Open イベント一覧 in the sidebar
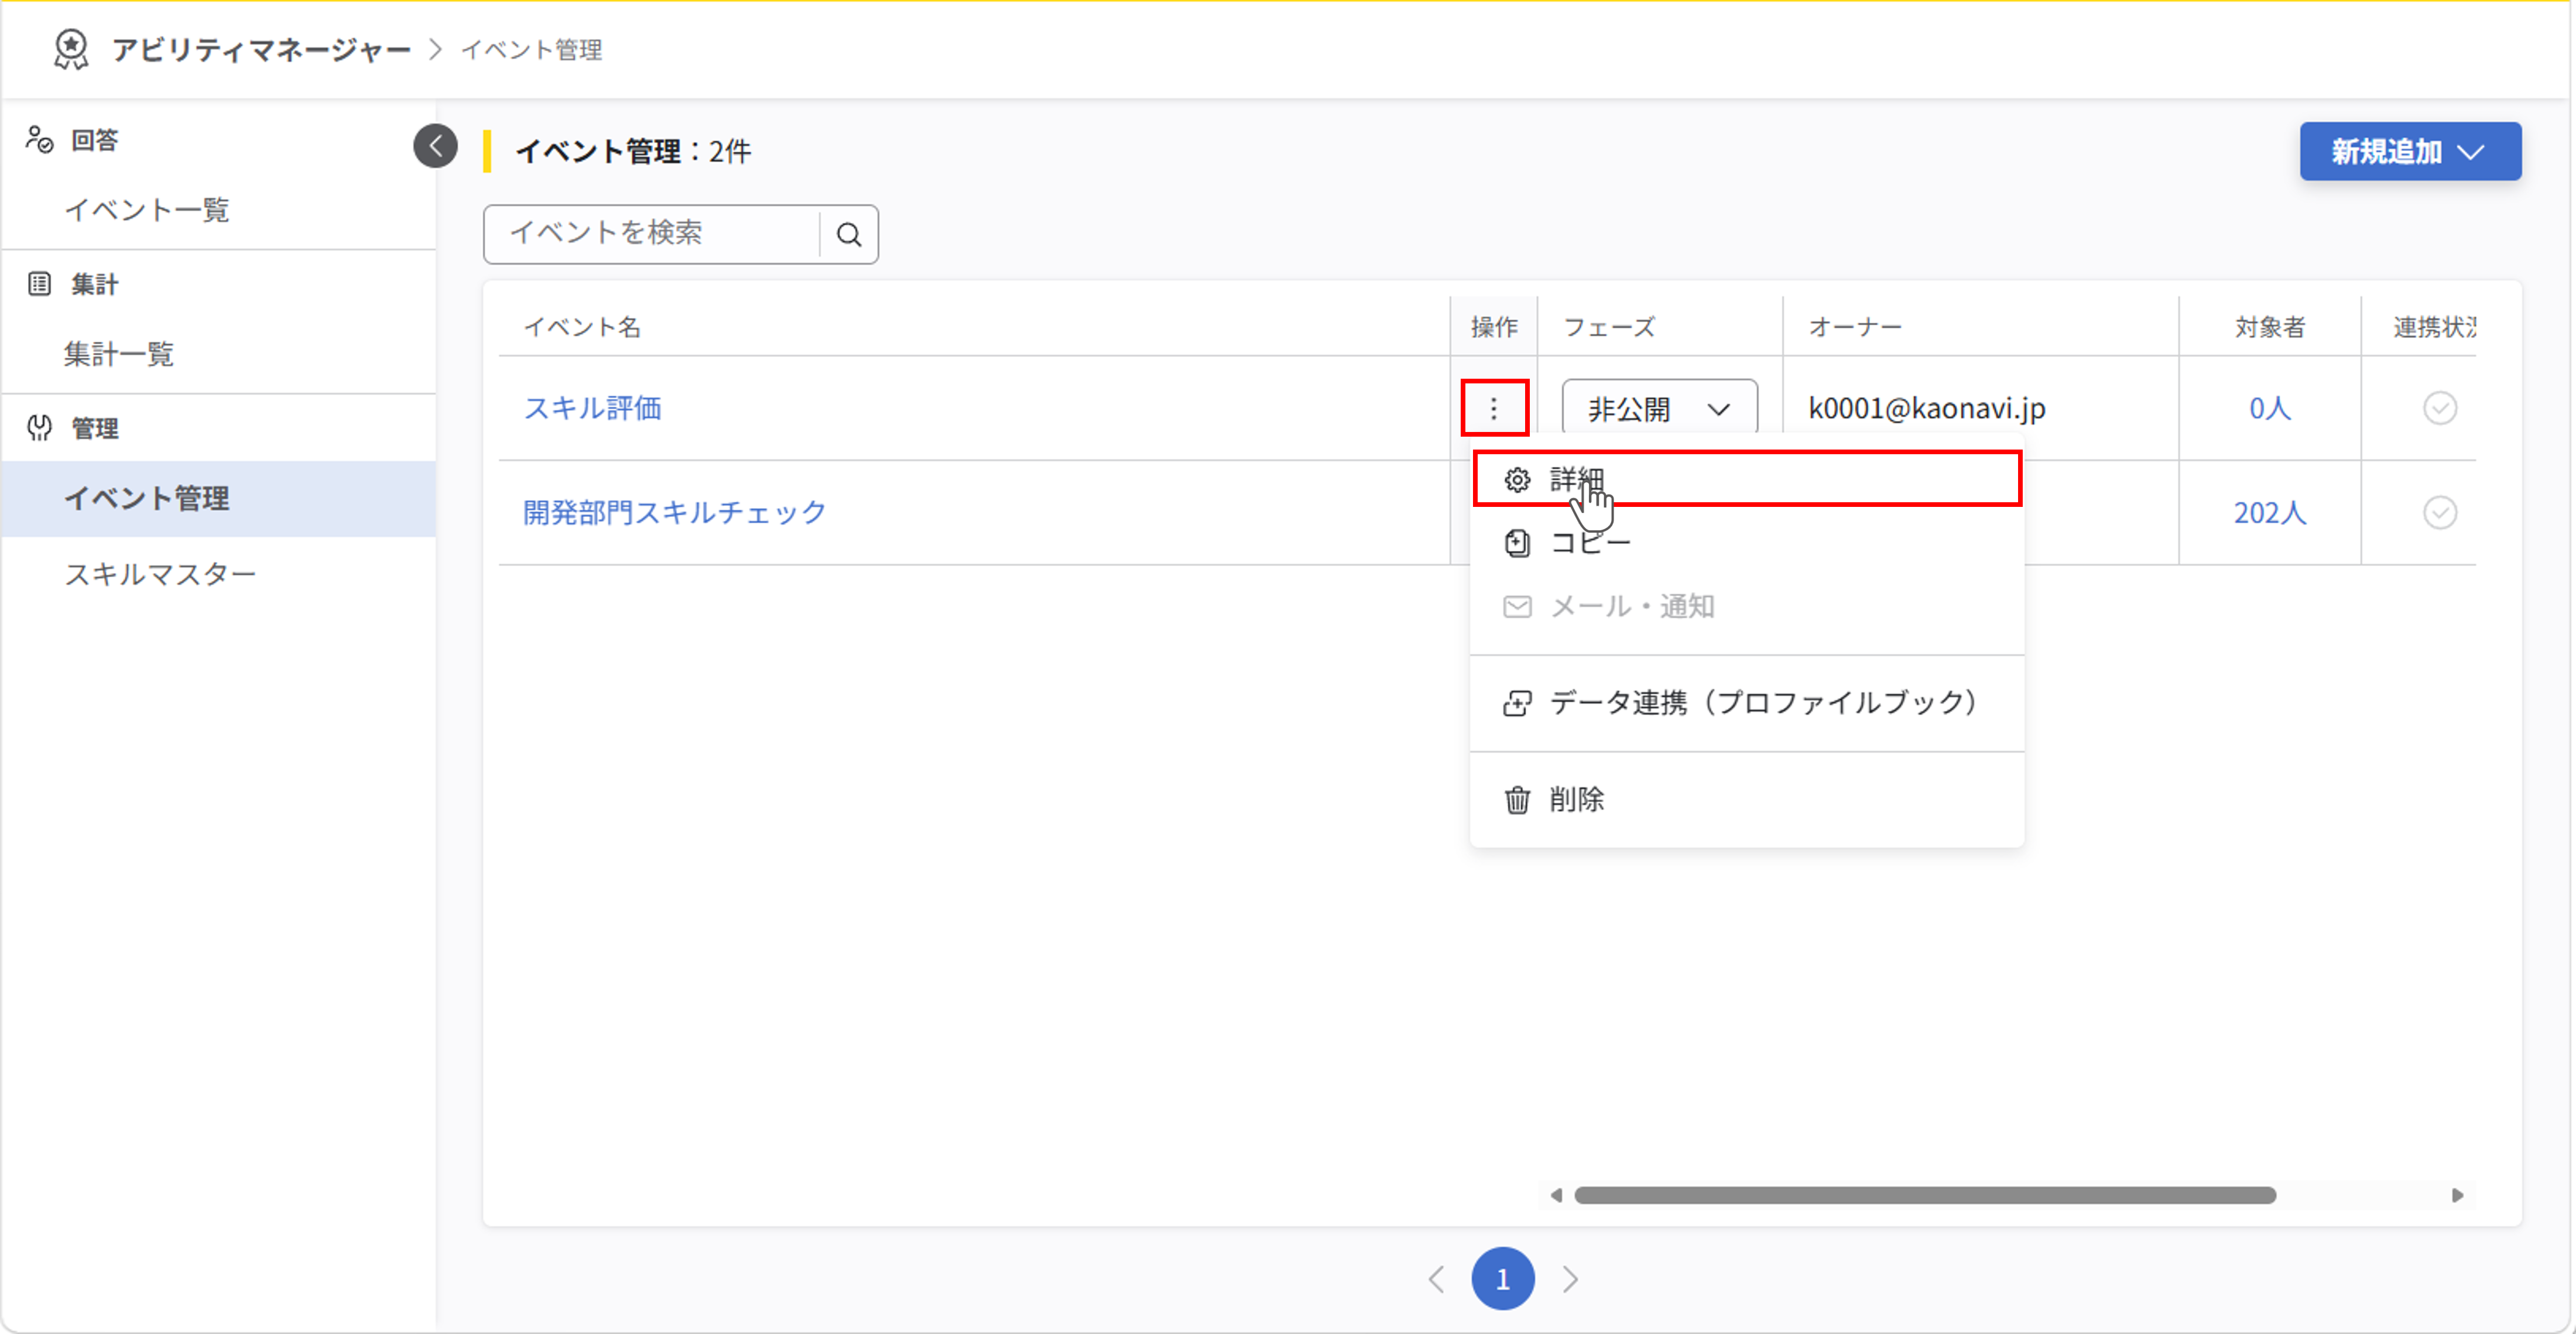 click(218, 210)
